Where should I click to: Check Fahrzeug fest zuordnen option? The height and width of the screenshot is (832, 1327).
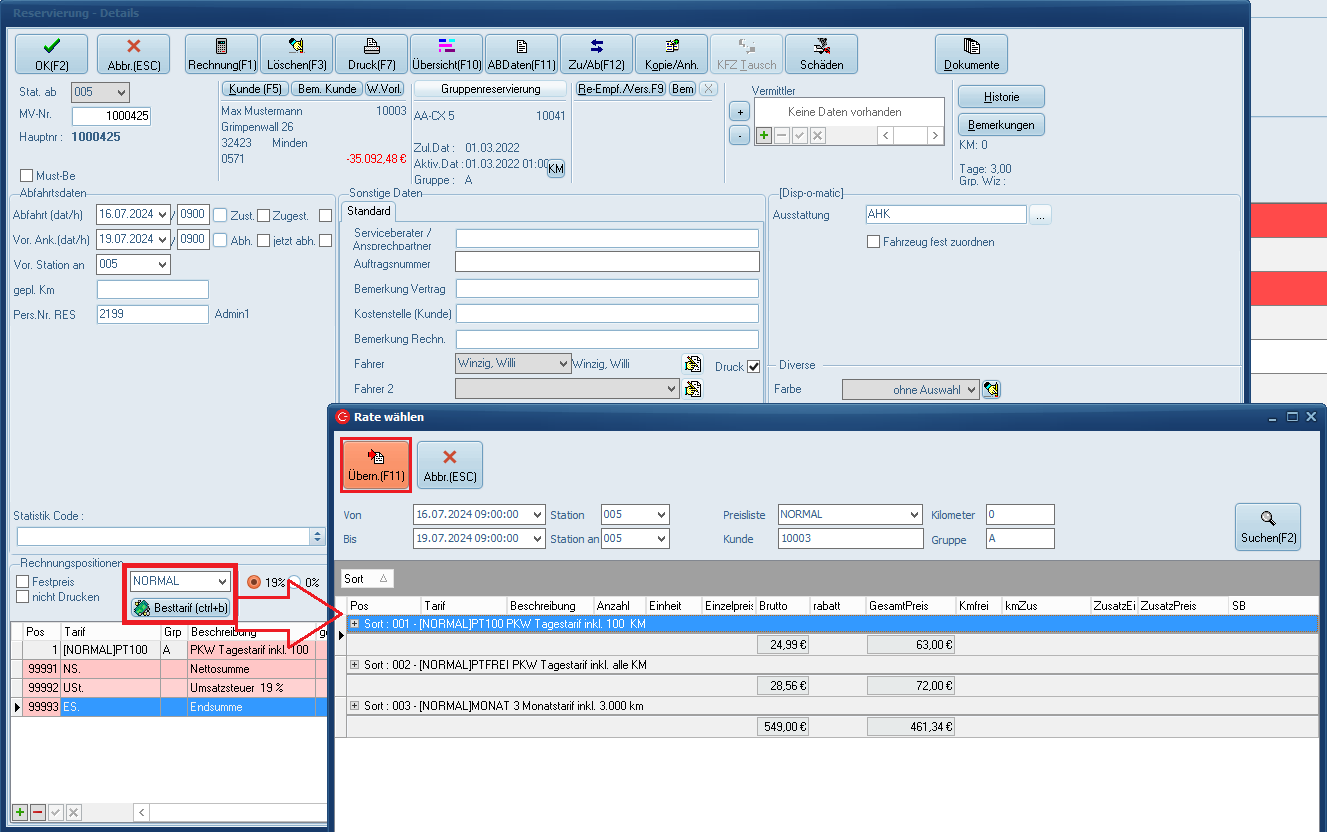(x=874, y=242)
